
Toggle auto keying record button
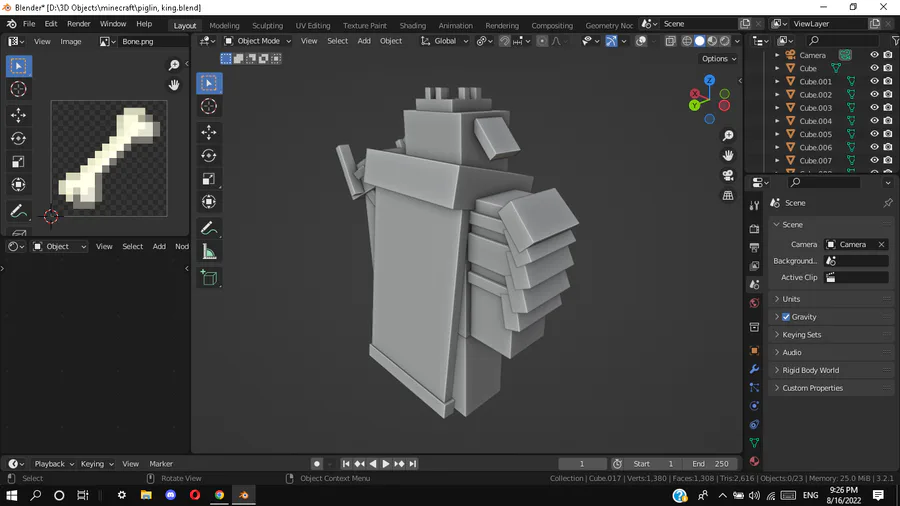coord(316,464)
